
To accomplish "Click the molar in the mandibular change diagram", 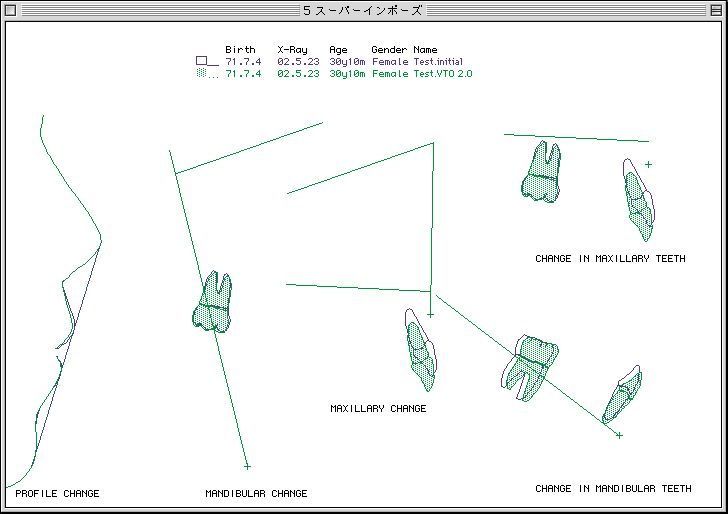I will point(213,303).
